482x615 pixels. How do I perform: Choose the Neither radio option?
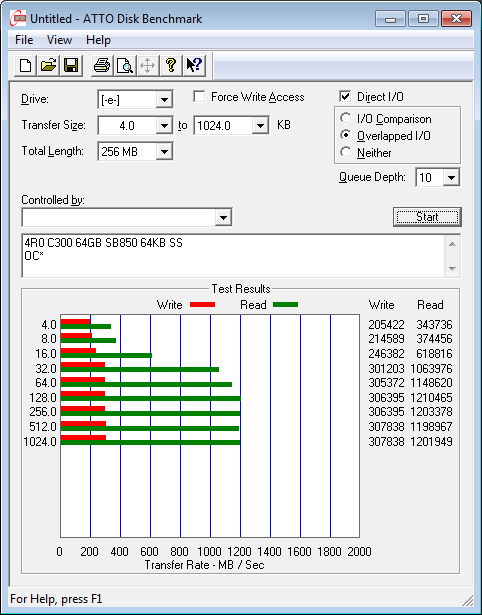pos(346,152)
